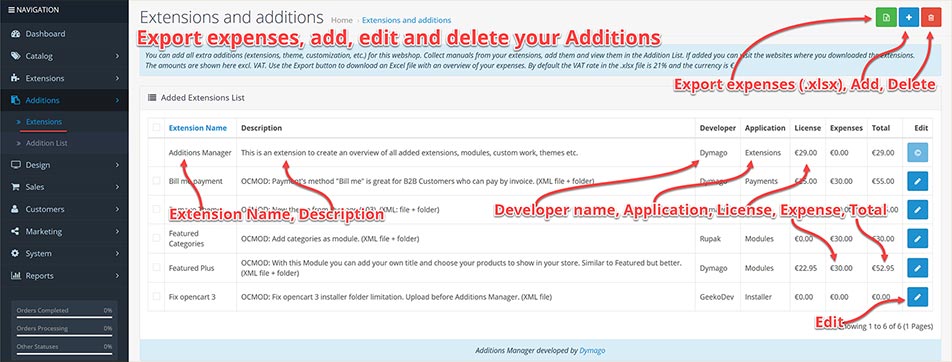Click the Other Statuses progress bar
The height and width of the screenshot is (362, 952).
tap(64, 353)
